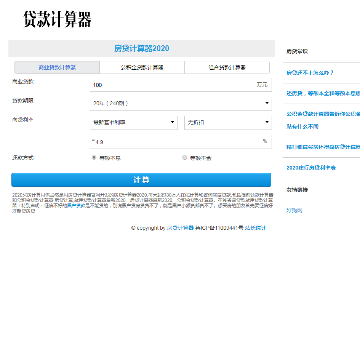This screenshot has height=360, width=360.
Task: Open the rate discount dropdown
Action: tap(228, 122)
